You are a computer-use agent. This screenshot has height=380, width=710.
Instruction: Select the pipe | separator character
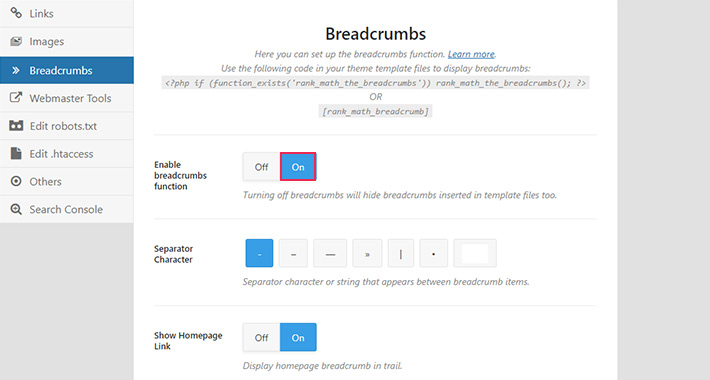click(401, 253)
